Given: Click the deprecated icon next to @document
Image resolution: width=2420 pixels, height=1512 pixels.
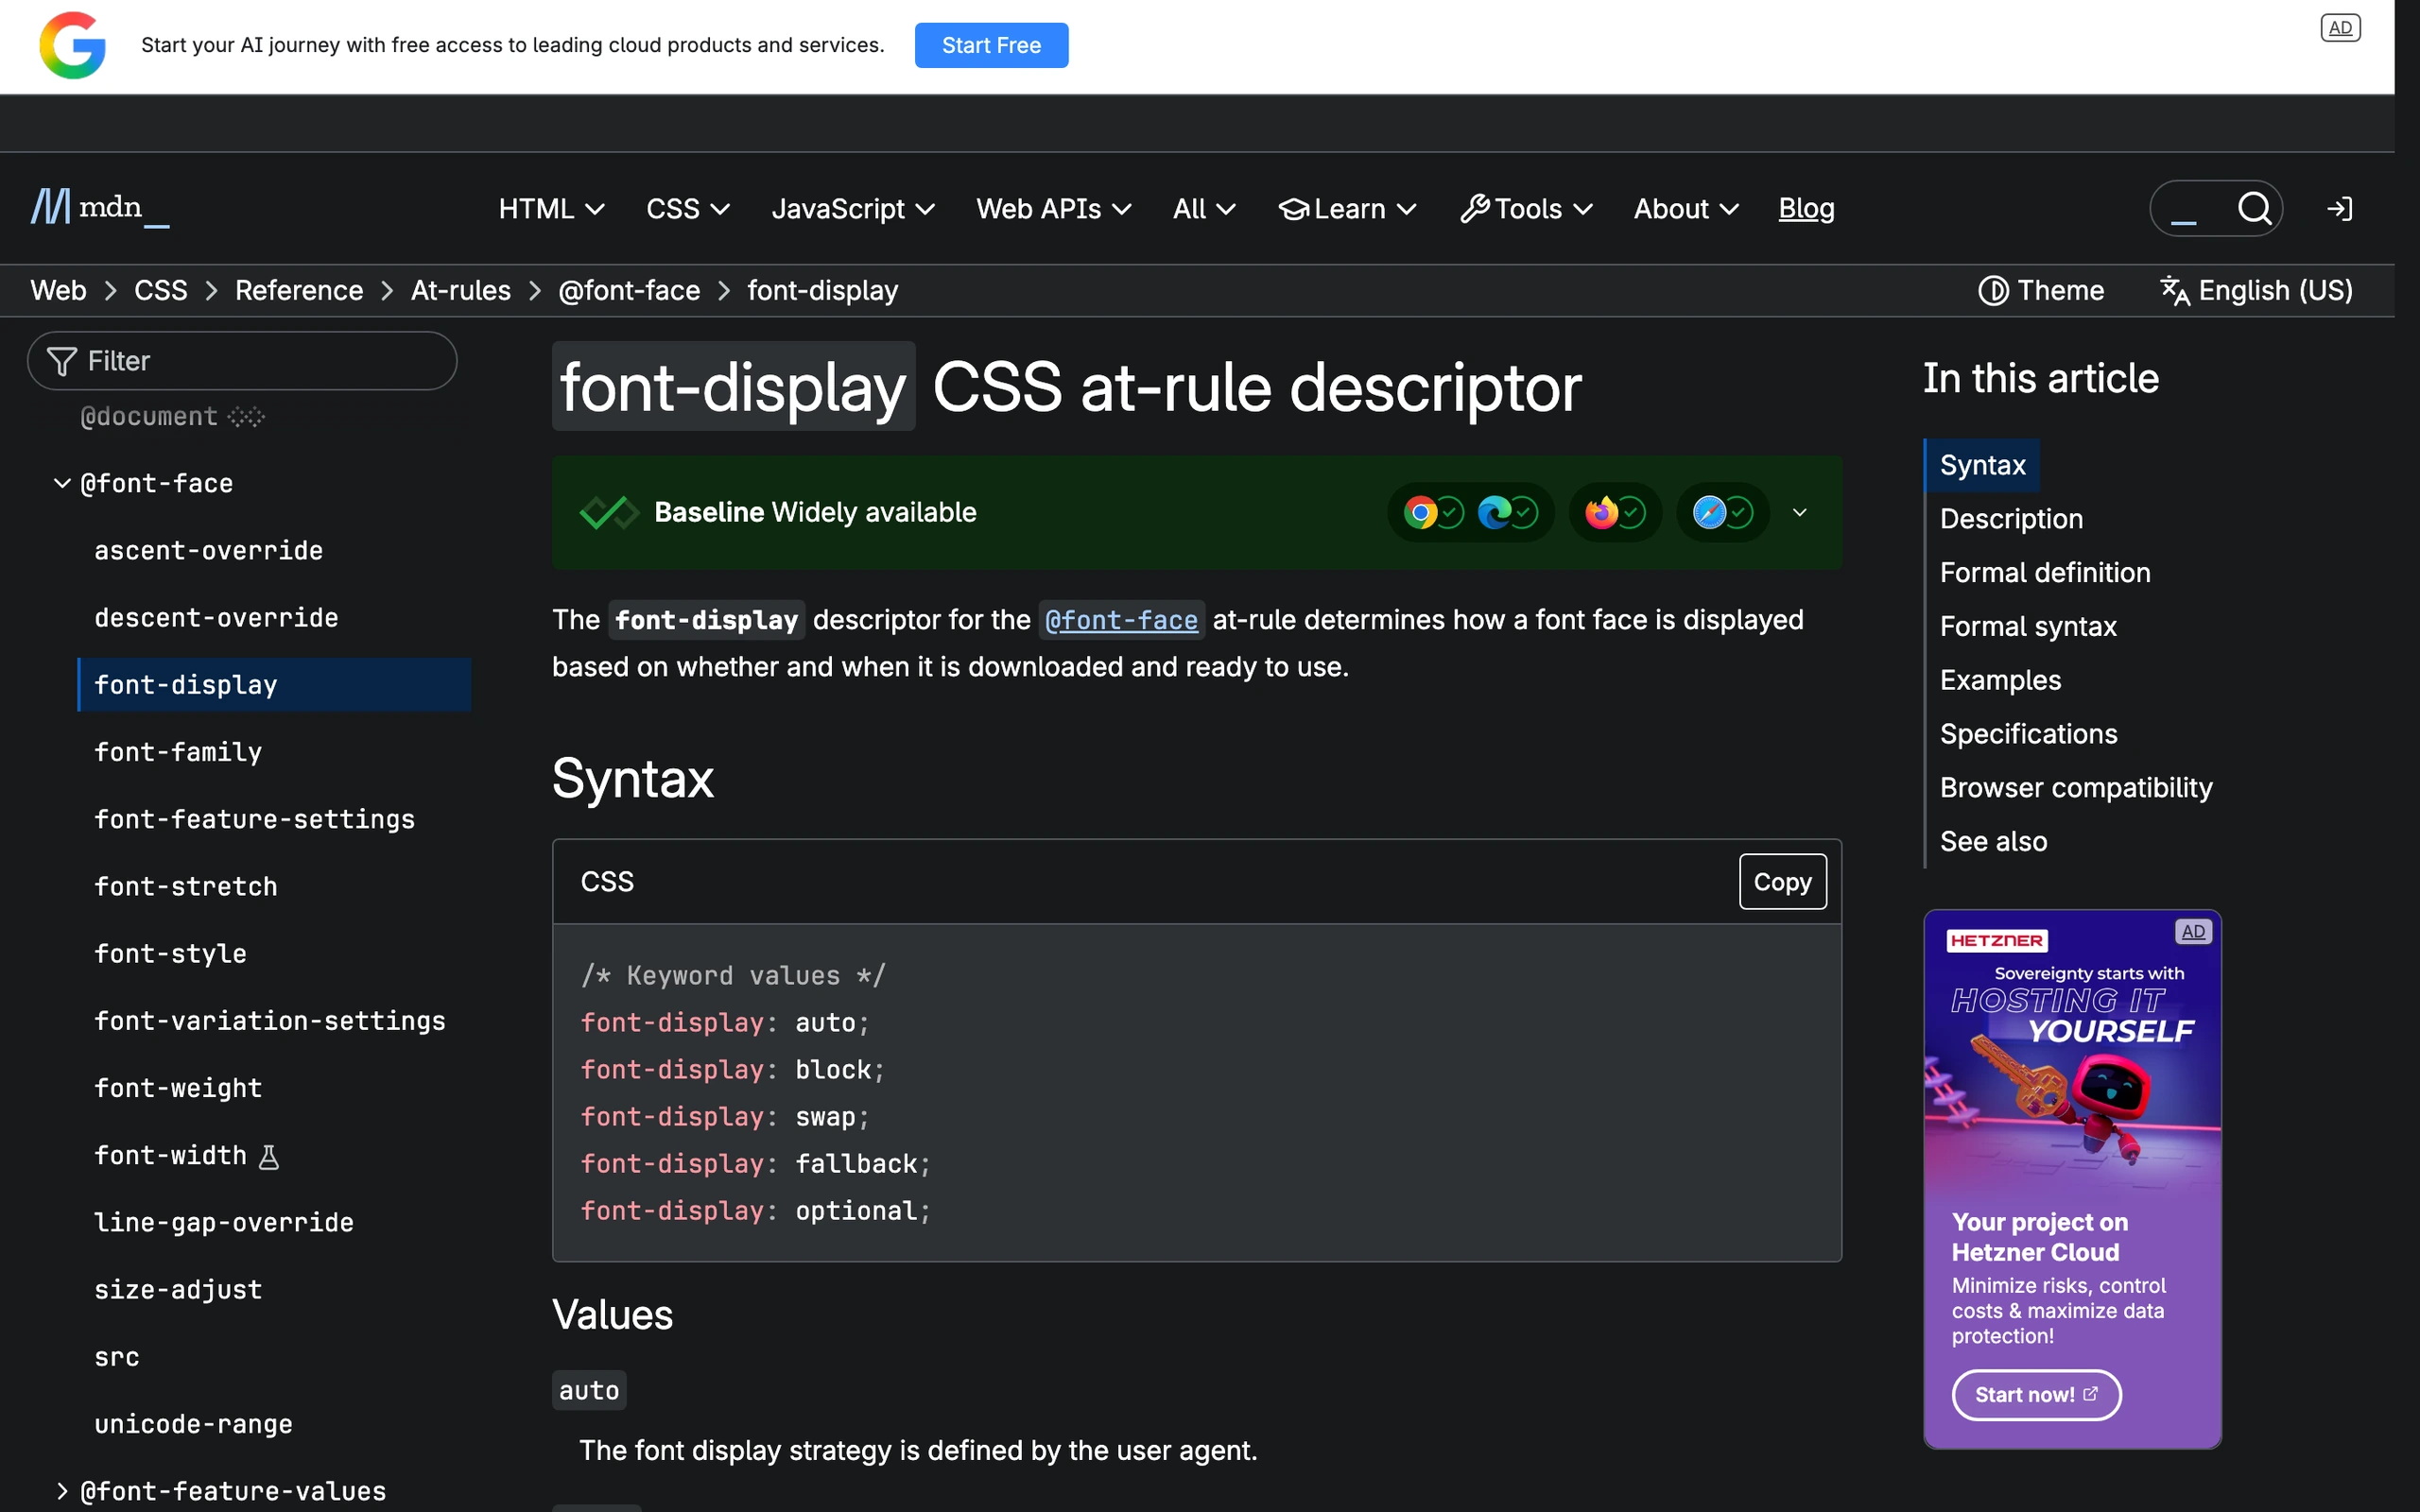Looking at the screenshot, I should 246,416.
